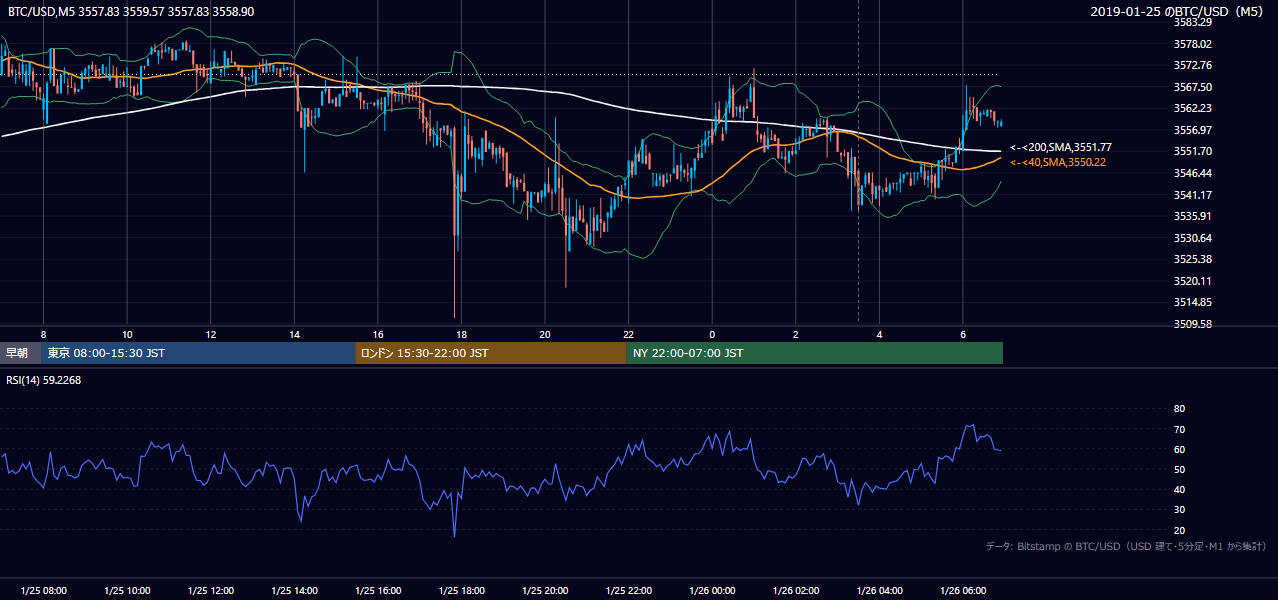Screen dimensions: 1278x600
Task: Click hour label 14 under price chart
Action: [x=294, y=334]
